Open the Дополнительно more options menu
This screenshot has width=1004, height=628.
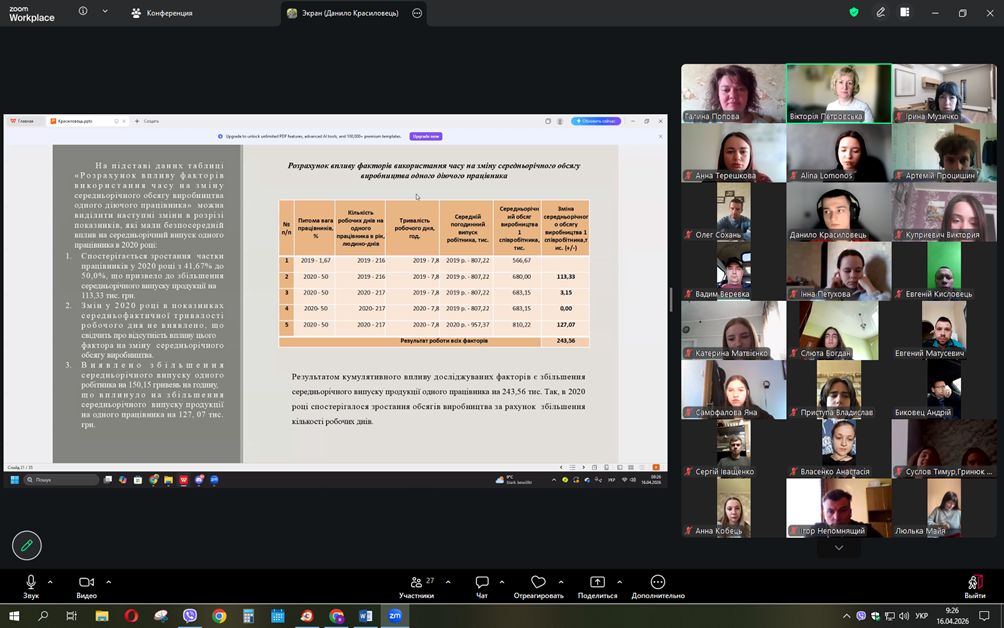click(657, 585)
